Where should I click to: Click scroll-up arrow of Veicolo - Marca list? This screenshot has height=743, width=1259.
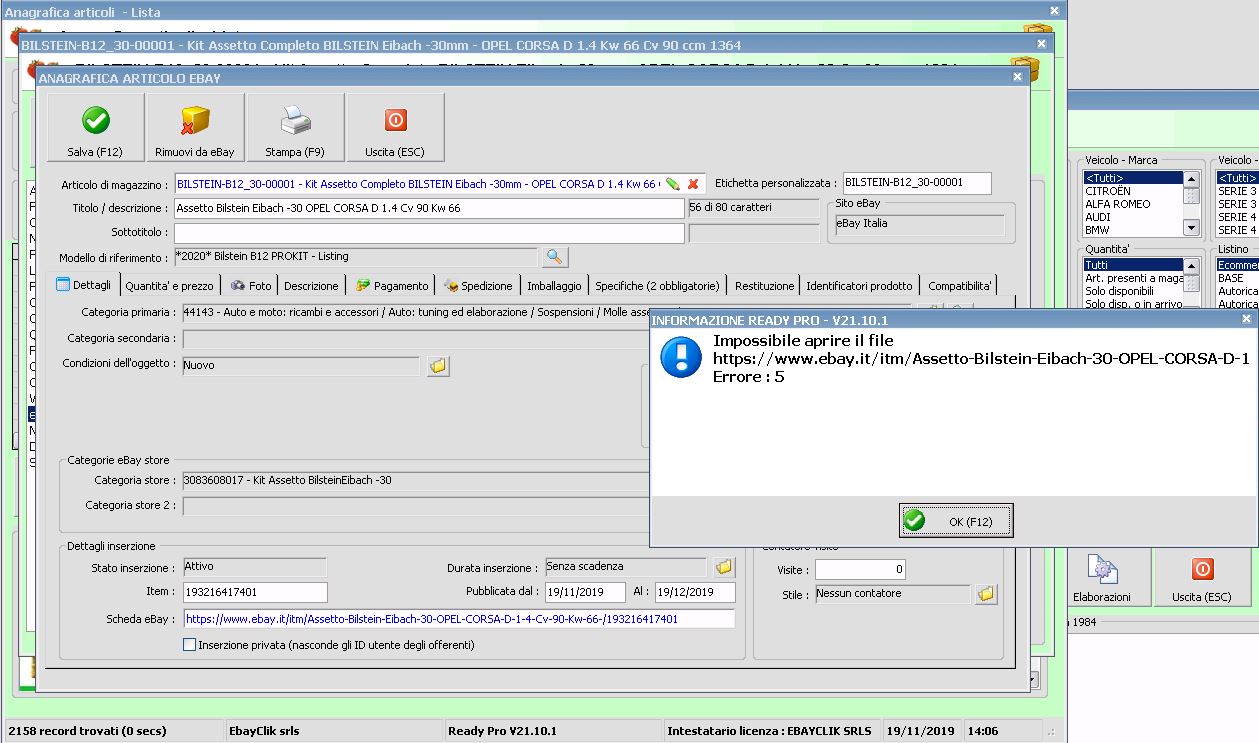(x=1191, y=179)
